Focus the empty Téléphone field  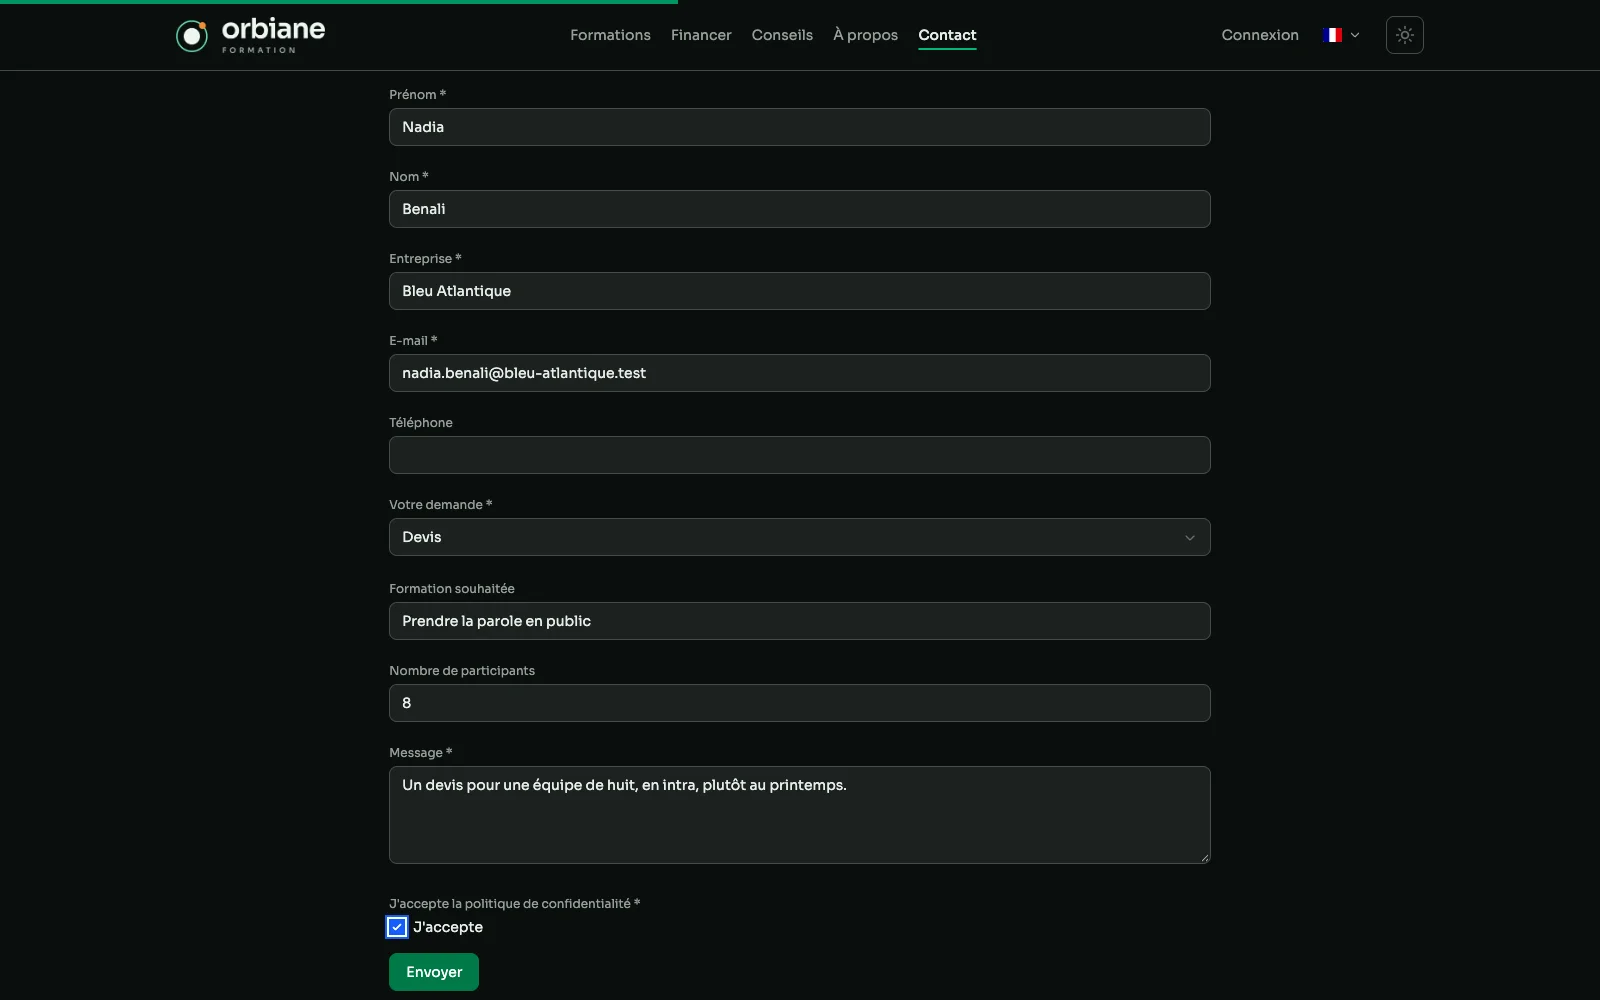click(799, 455)
